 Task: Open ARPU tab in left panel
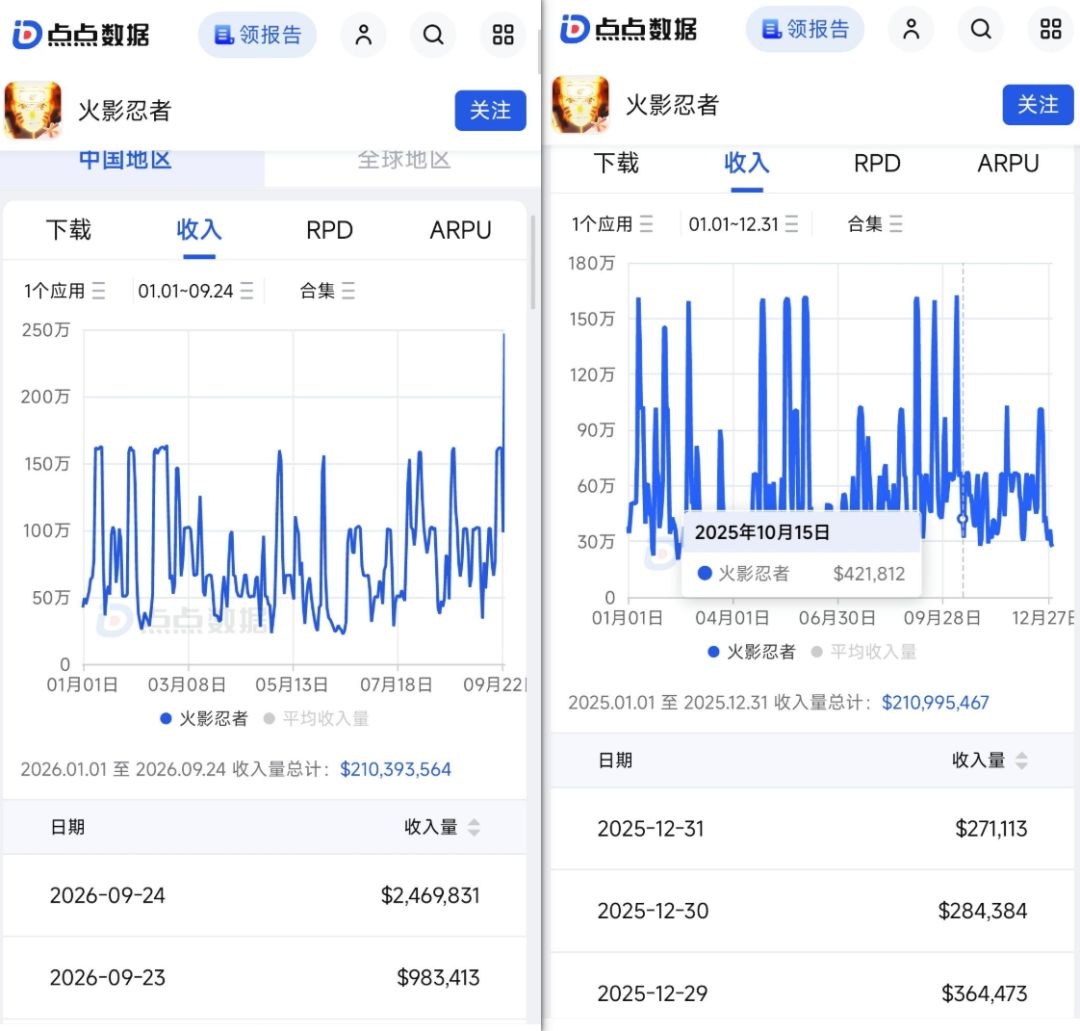460,230
